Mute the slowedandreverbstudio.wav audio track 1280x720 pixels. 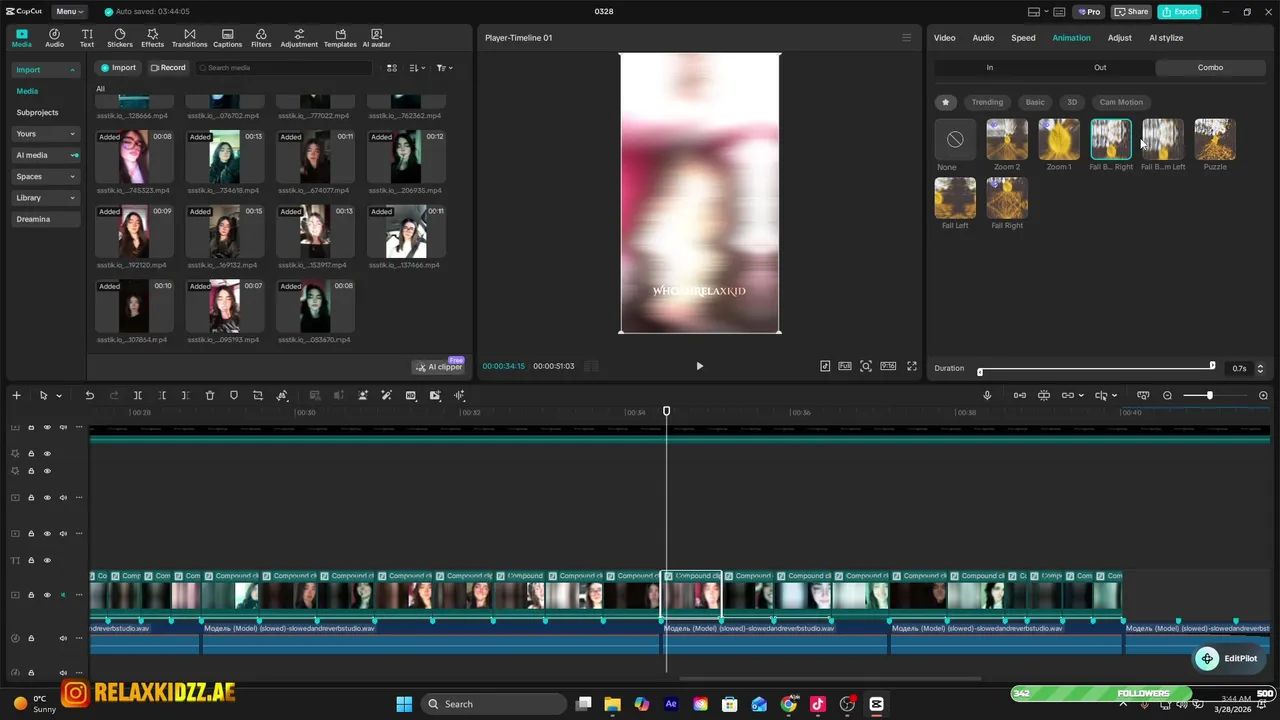click(x=63, y=639)
